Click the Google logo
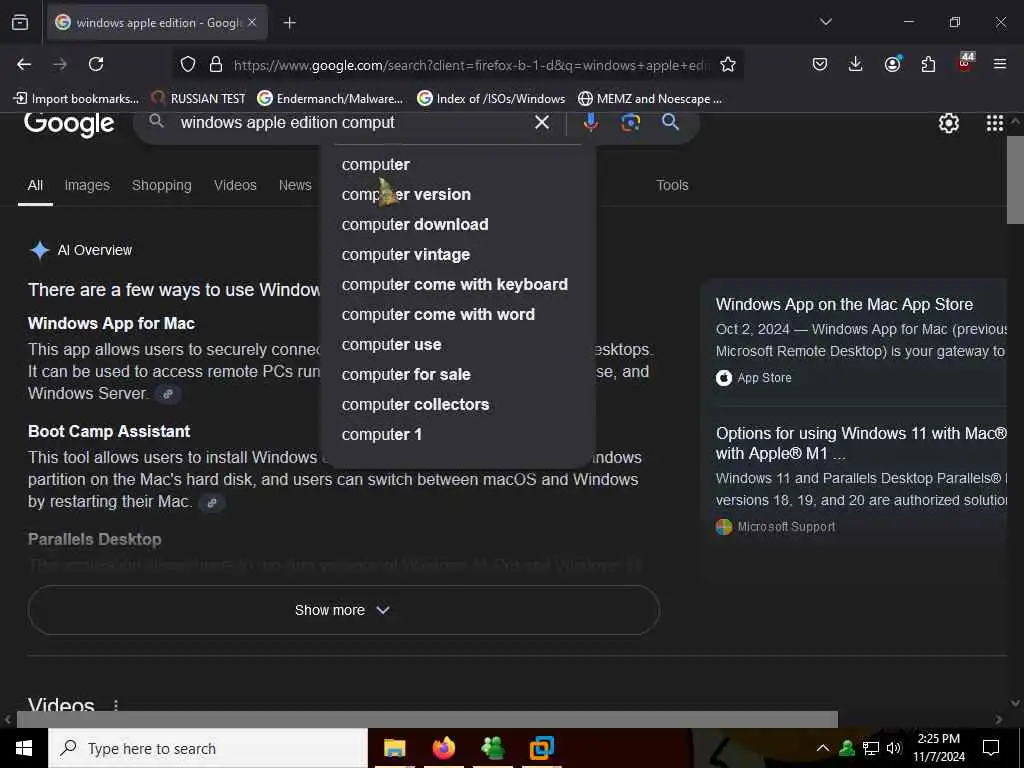 (x=69, y=124)
